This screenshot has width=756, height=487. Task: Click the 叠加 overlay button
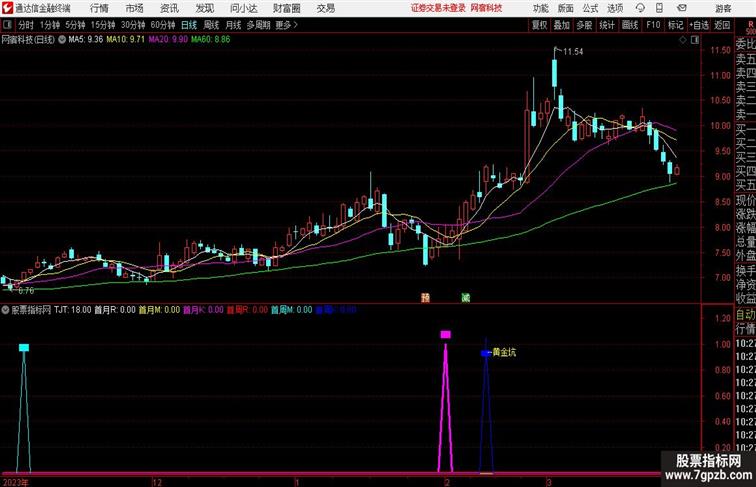click(x=561, y=25)
